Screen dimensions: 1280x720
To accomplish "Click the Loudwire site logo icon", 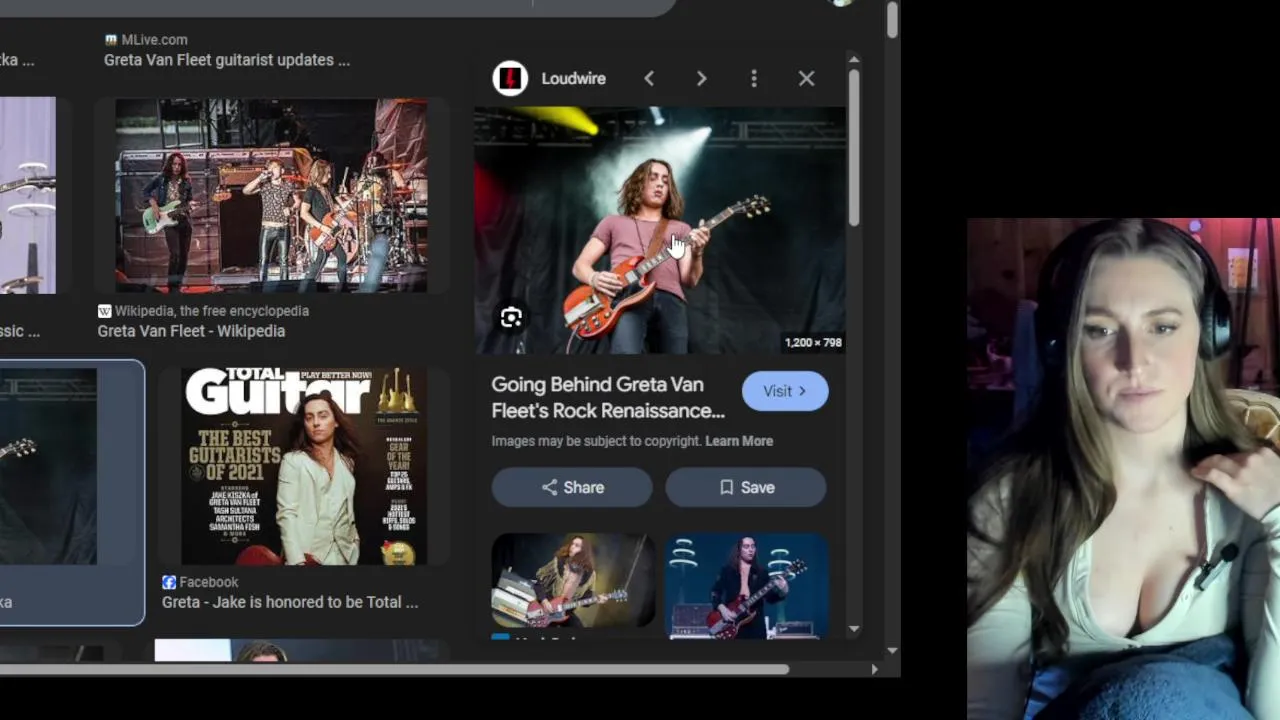I will 510,78.
